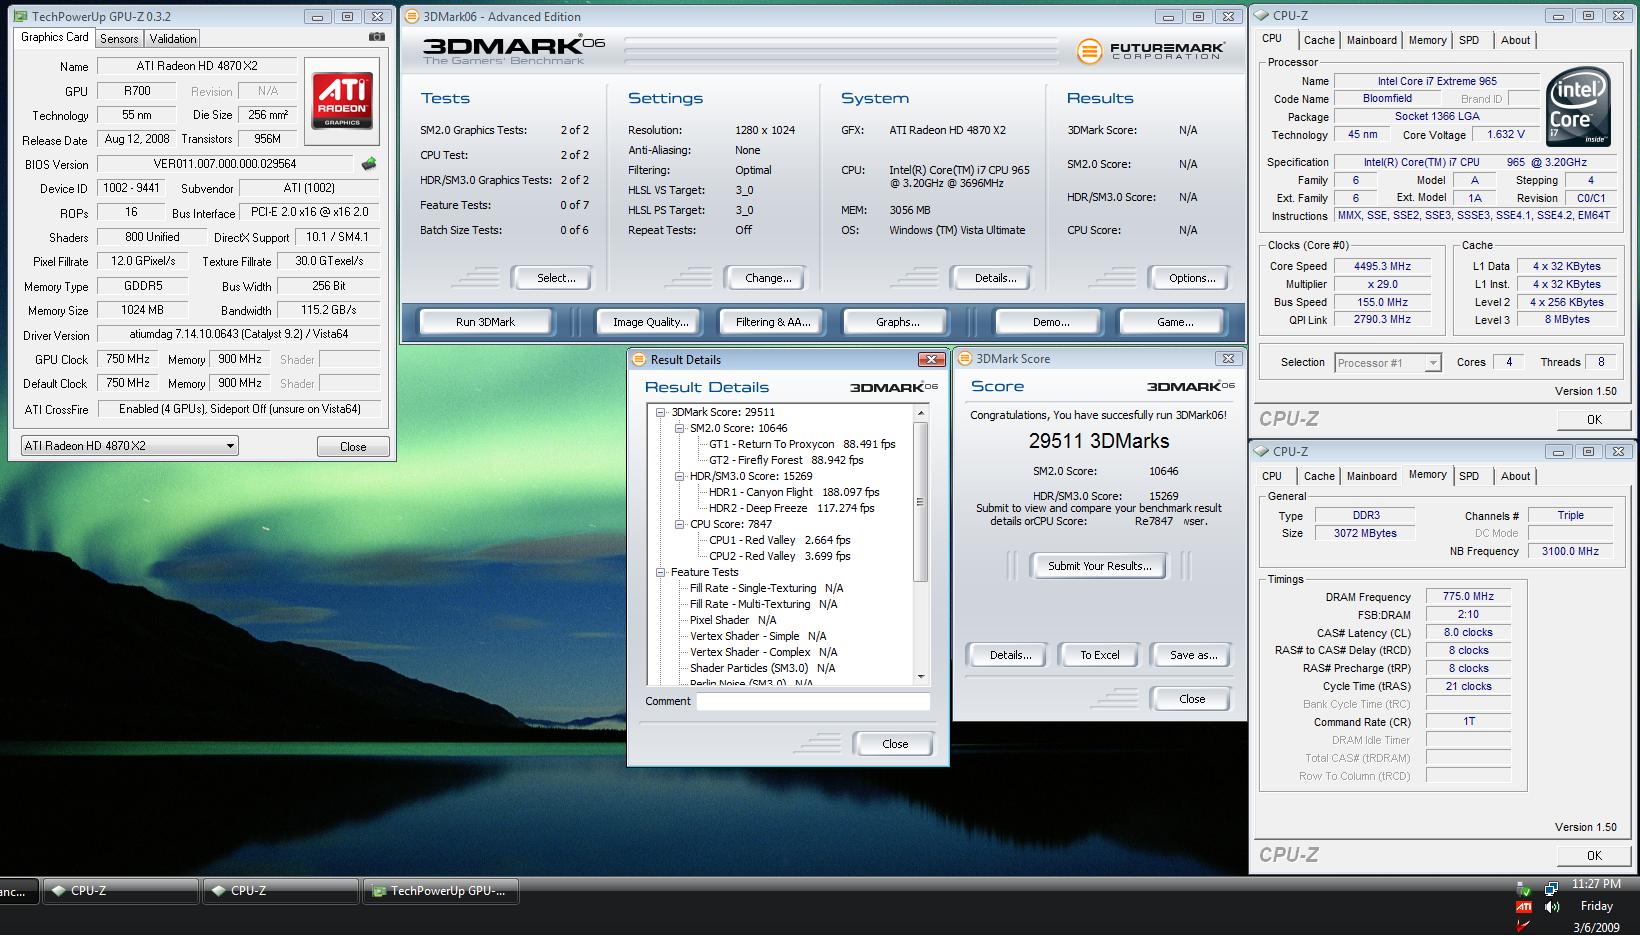
Task: Click Options... under Results
Action: pyautogui.click(x=1192, y=278)
